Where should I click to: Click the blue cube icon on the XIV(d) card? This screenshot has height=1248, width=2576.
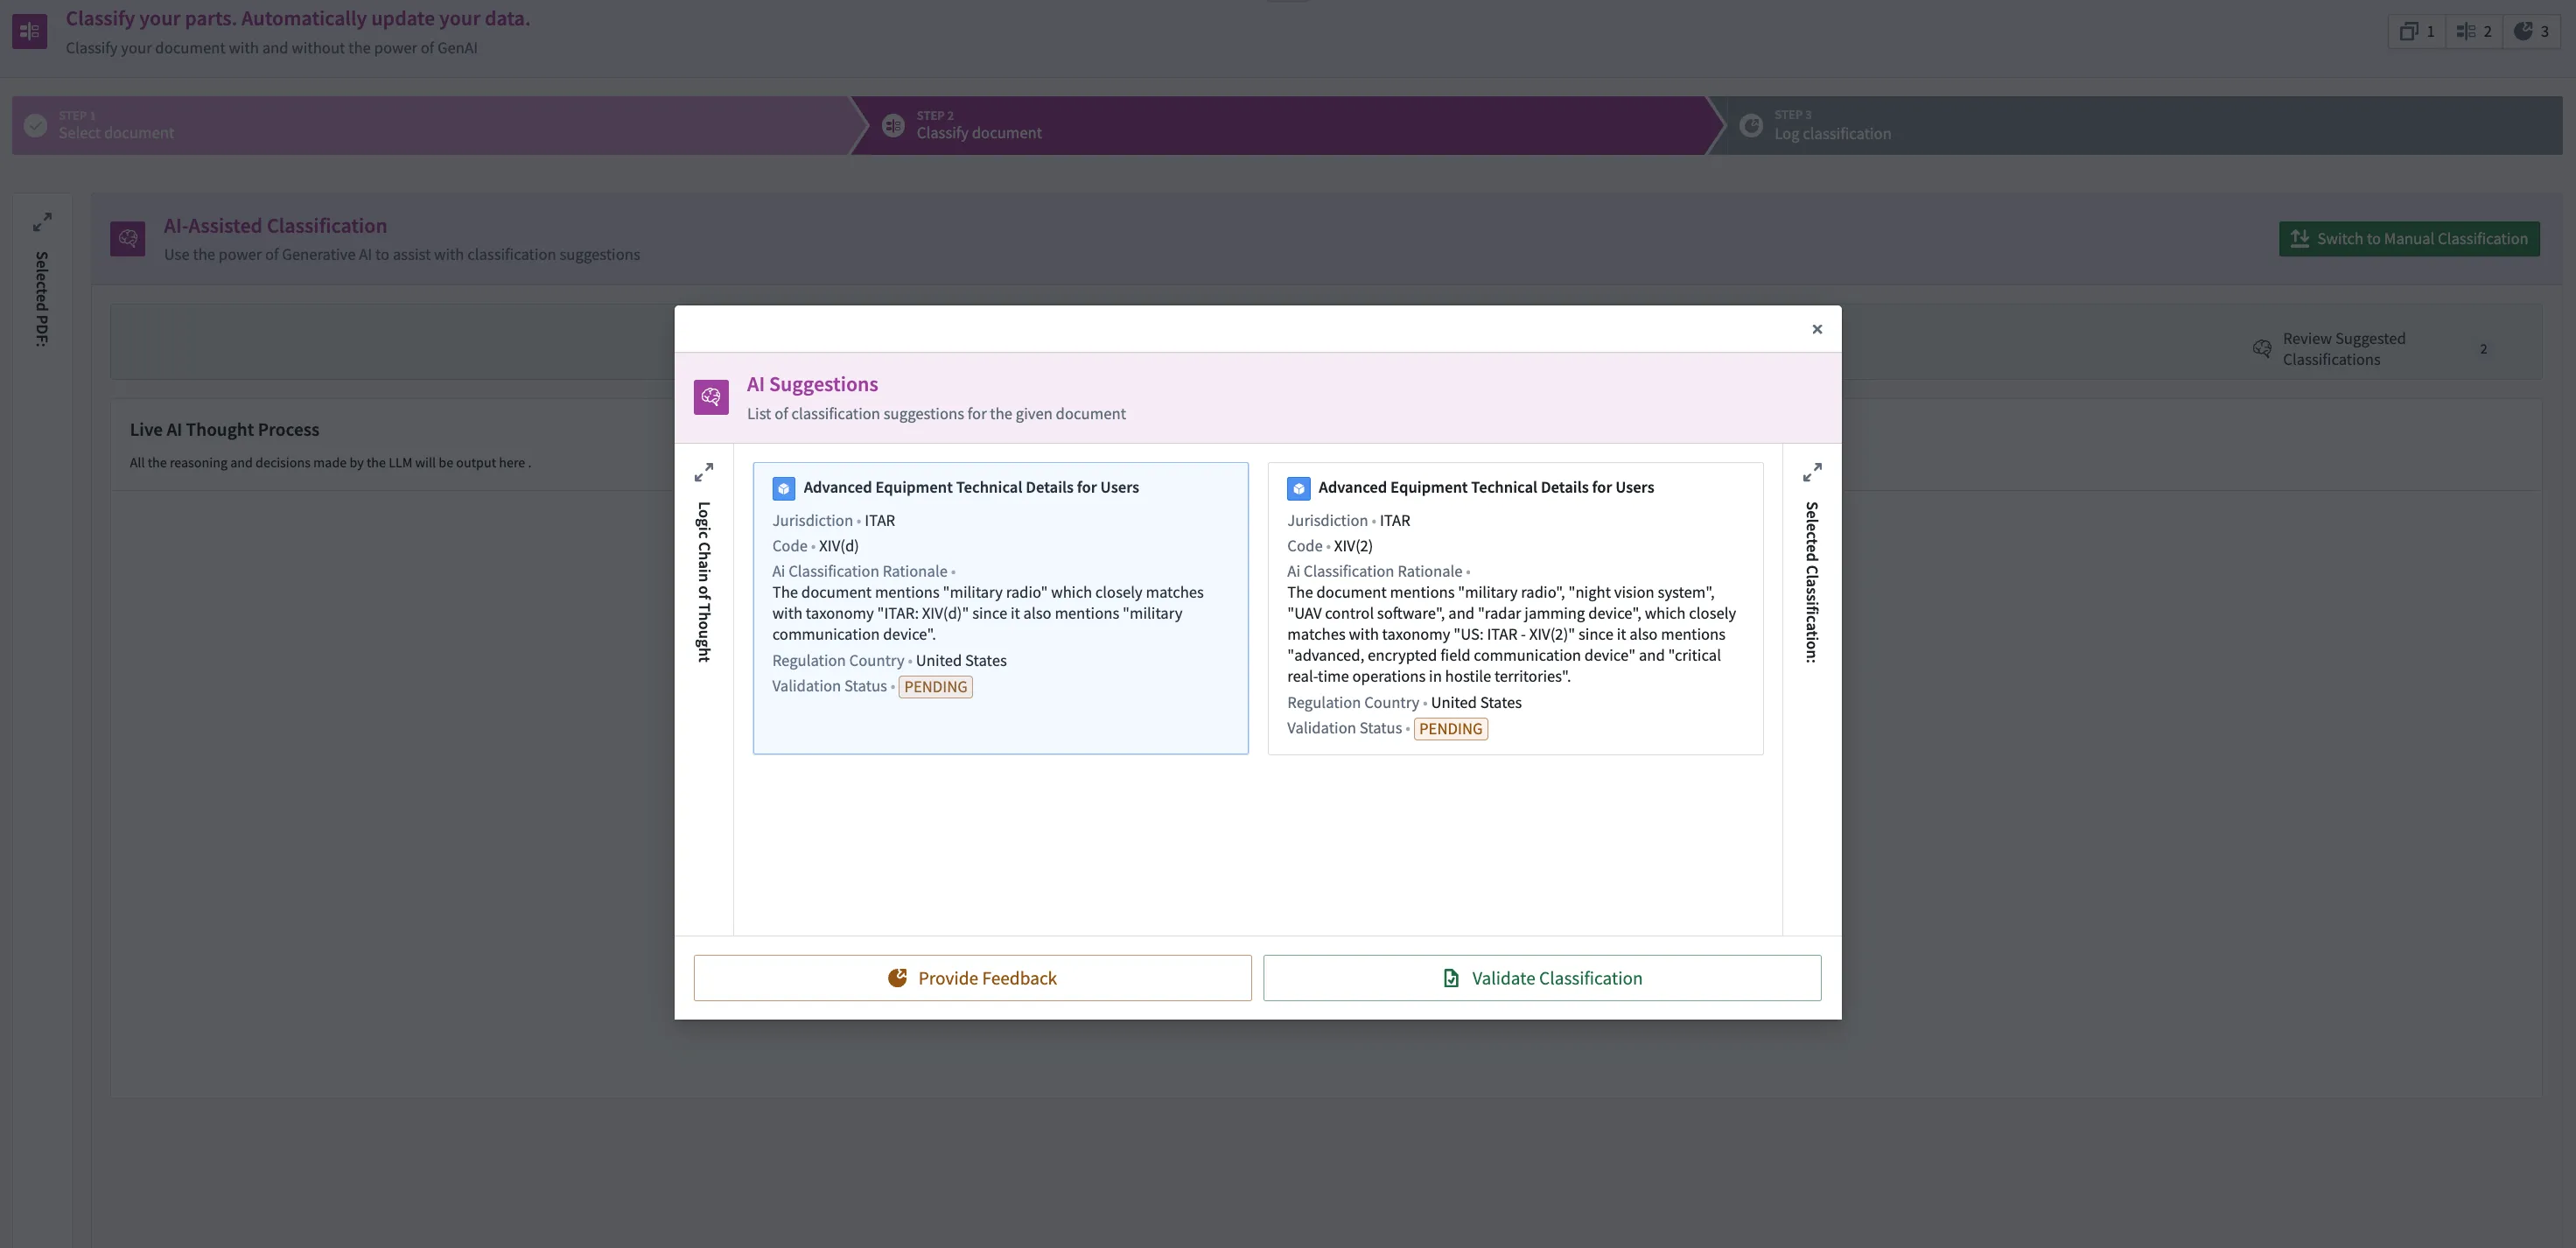(x=784, y=488)
